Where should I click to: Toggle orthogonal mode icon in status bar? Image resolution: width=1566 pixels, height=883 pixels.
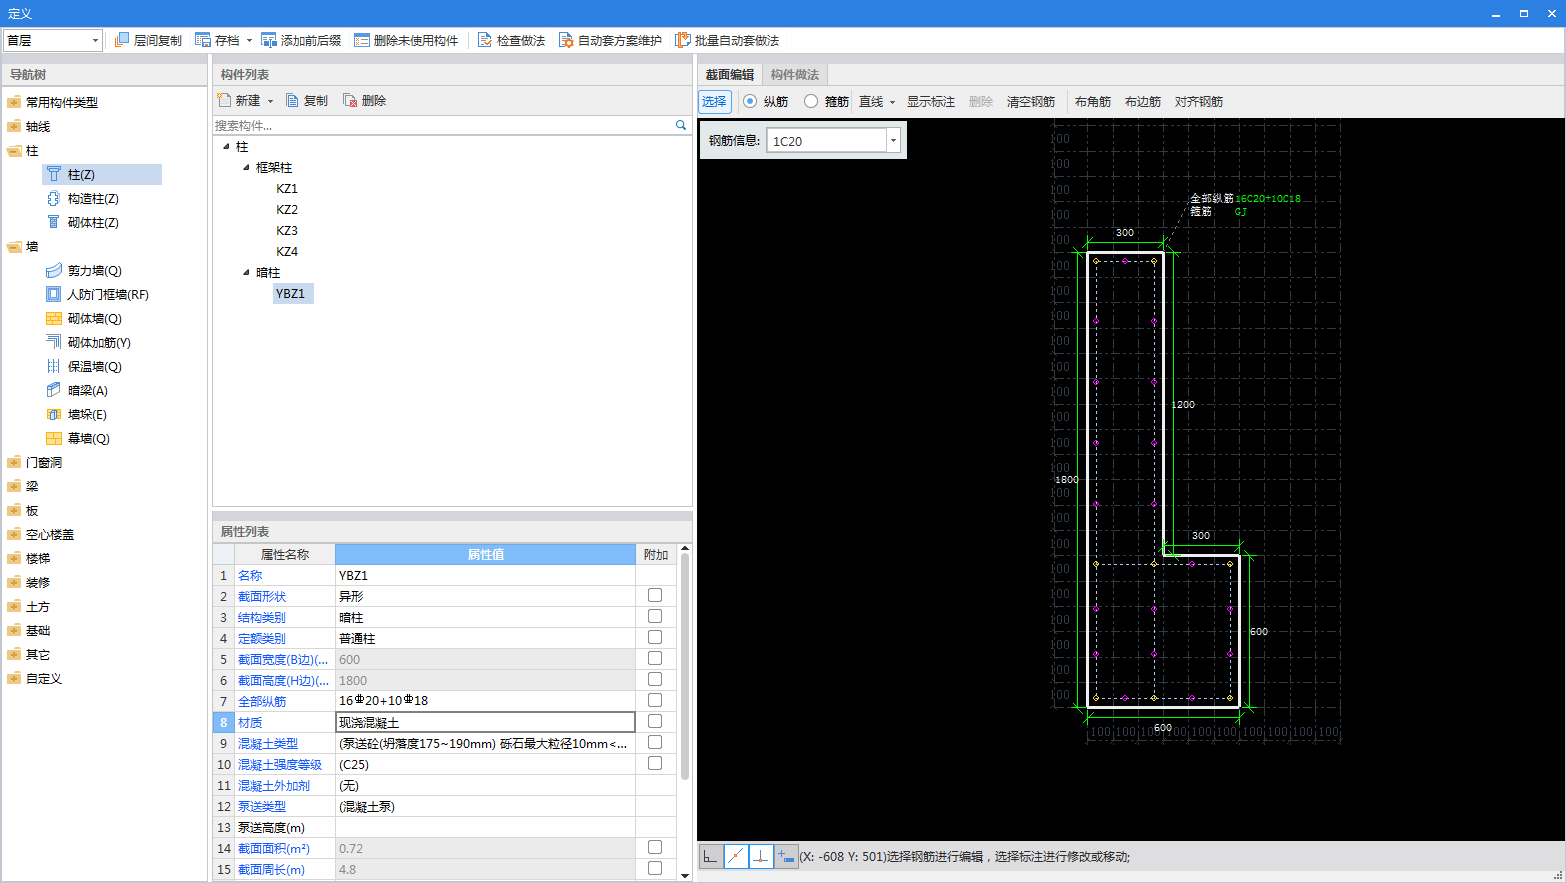tap(710, 856)
